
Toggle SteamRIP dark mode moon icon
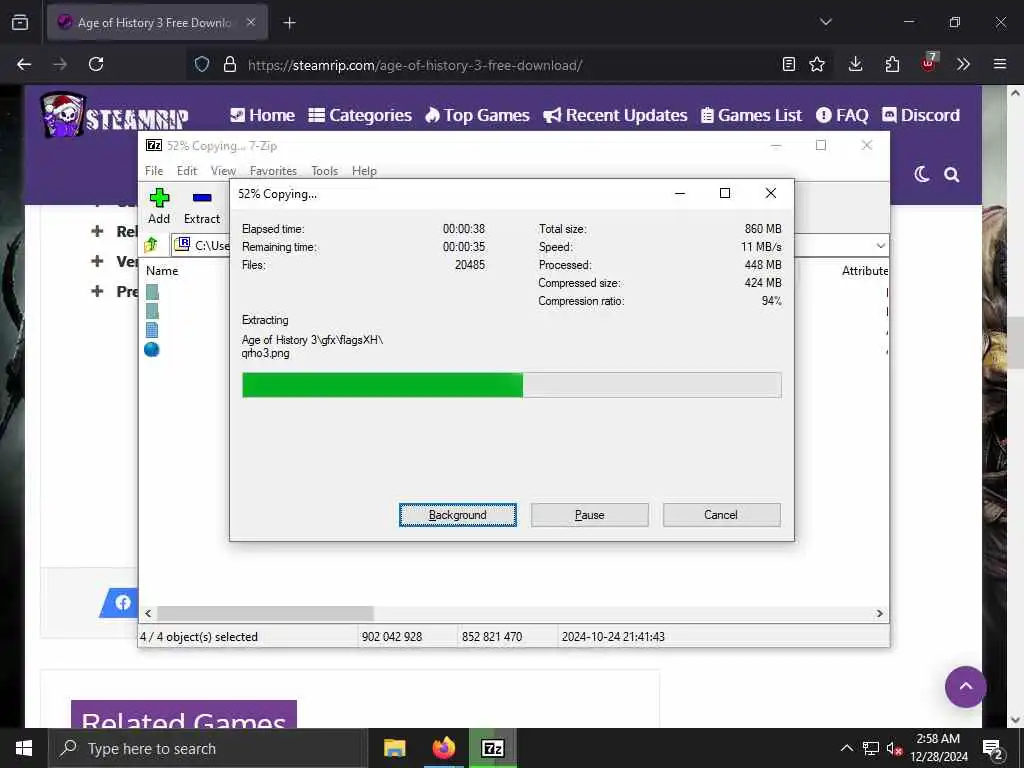click(x=921, y=174)
